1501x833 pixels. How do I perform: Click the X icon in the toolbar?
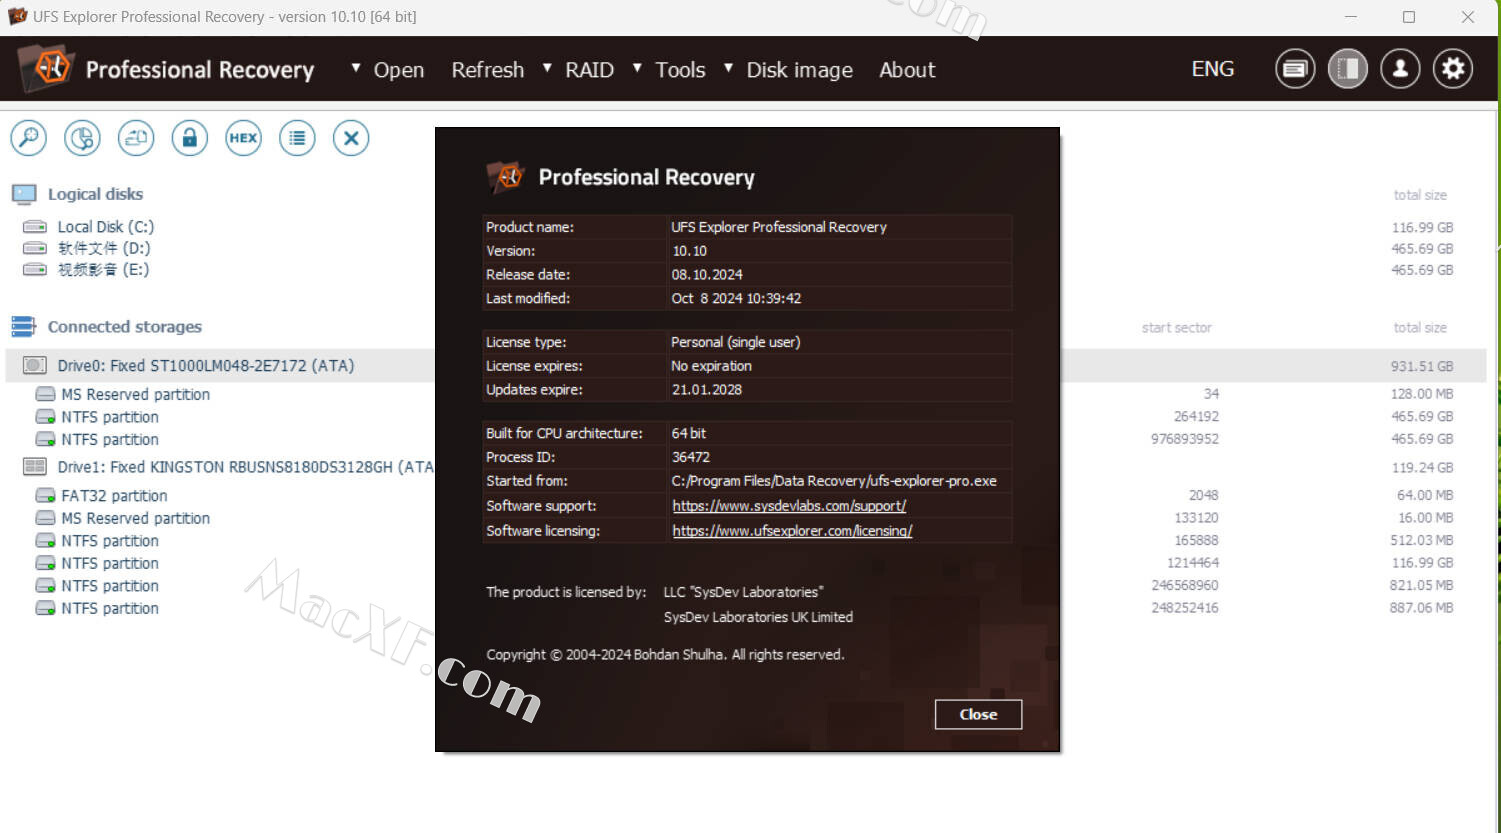click(x=351, y=138)
